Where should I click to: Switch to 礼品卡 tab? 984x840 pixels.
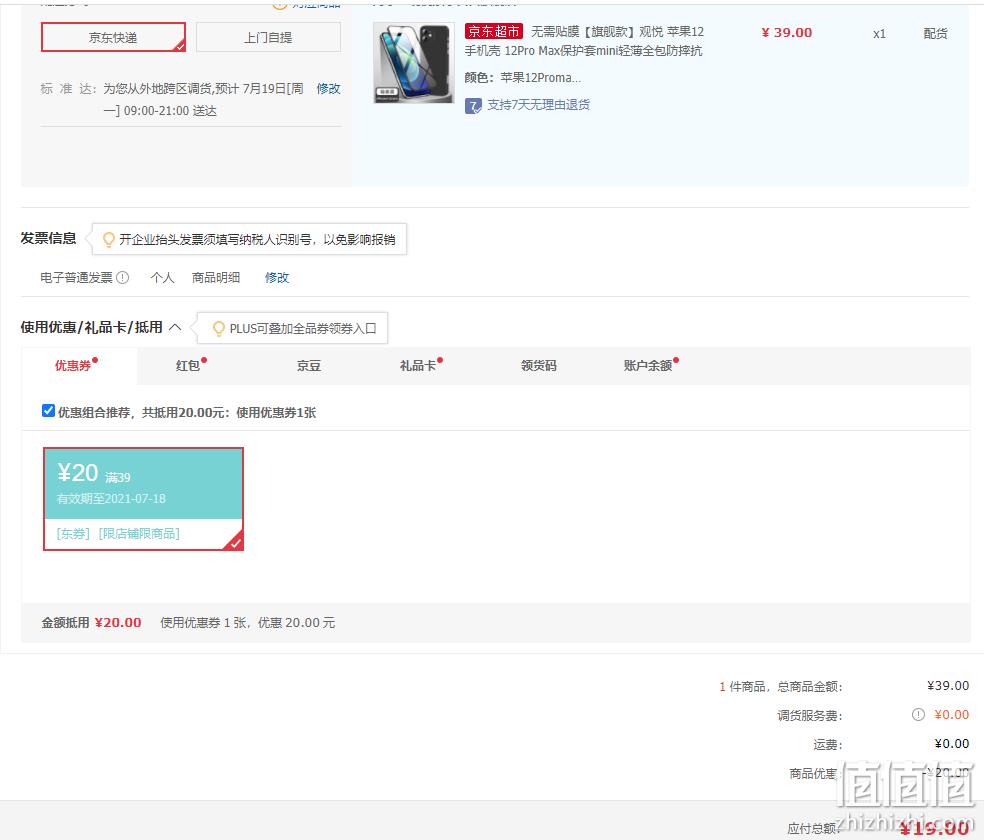[x=418, y=365]
